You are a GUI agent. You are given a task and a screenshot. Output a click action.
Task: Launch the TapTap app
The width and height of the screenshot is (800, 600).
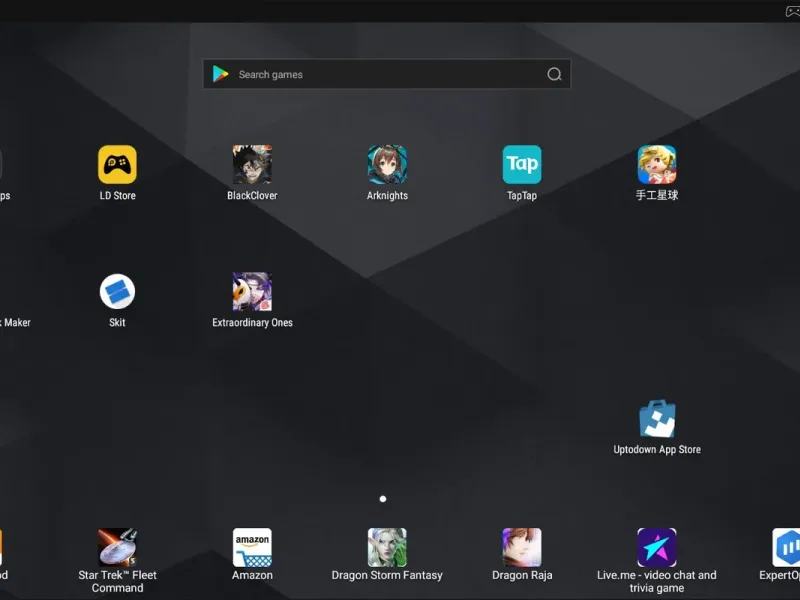tap(522, 164)
